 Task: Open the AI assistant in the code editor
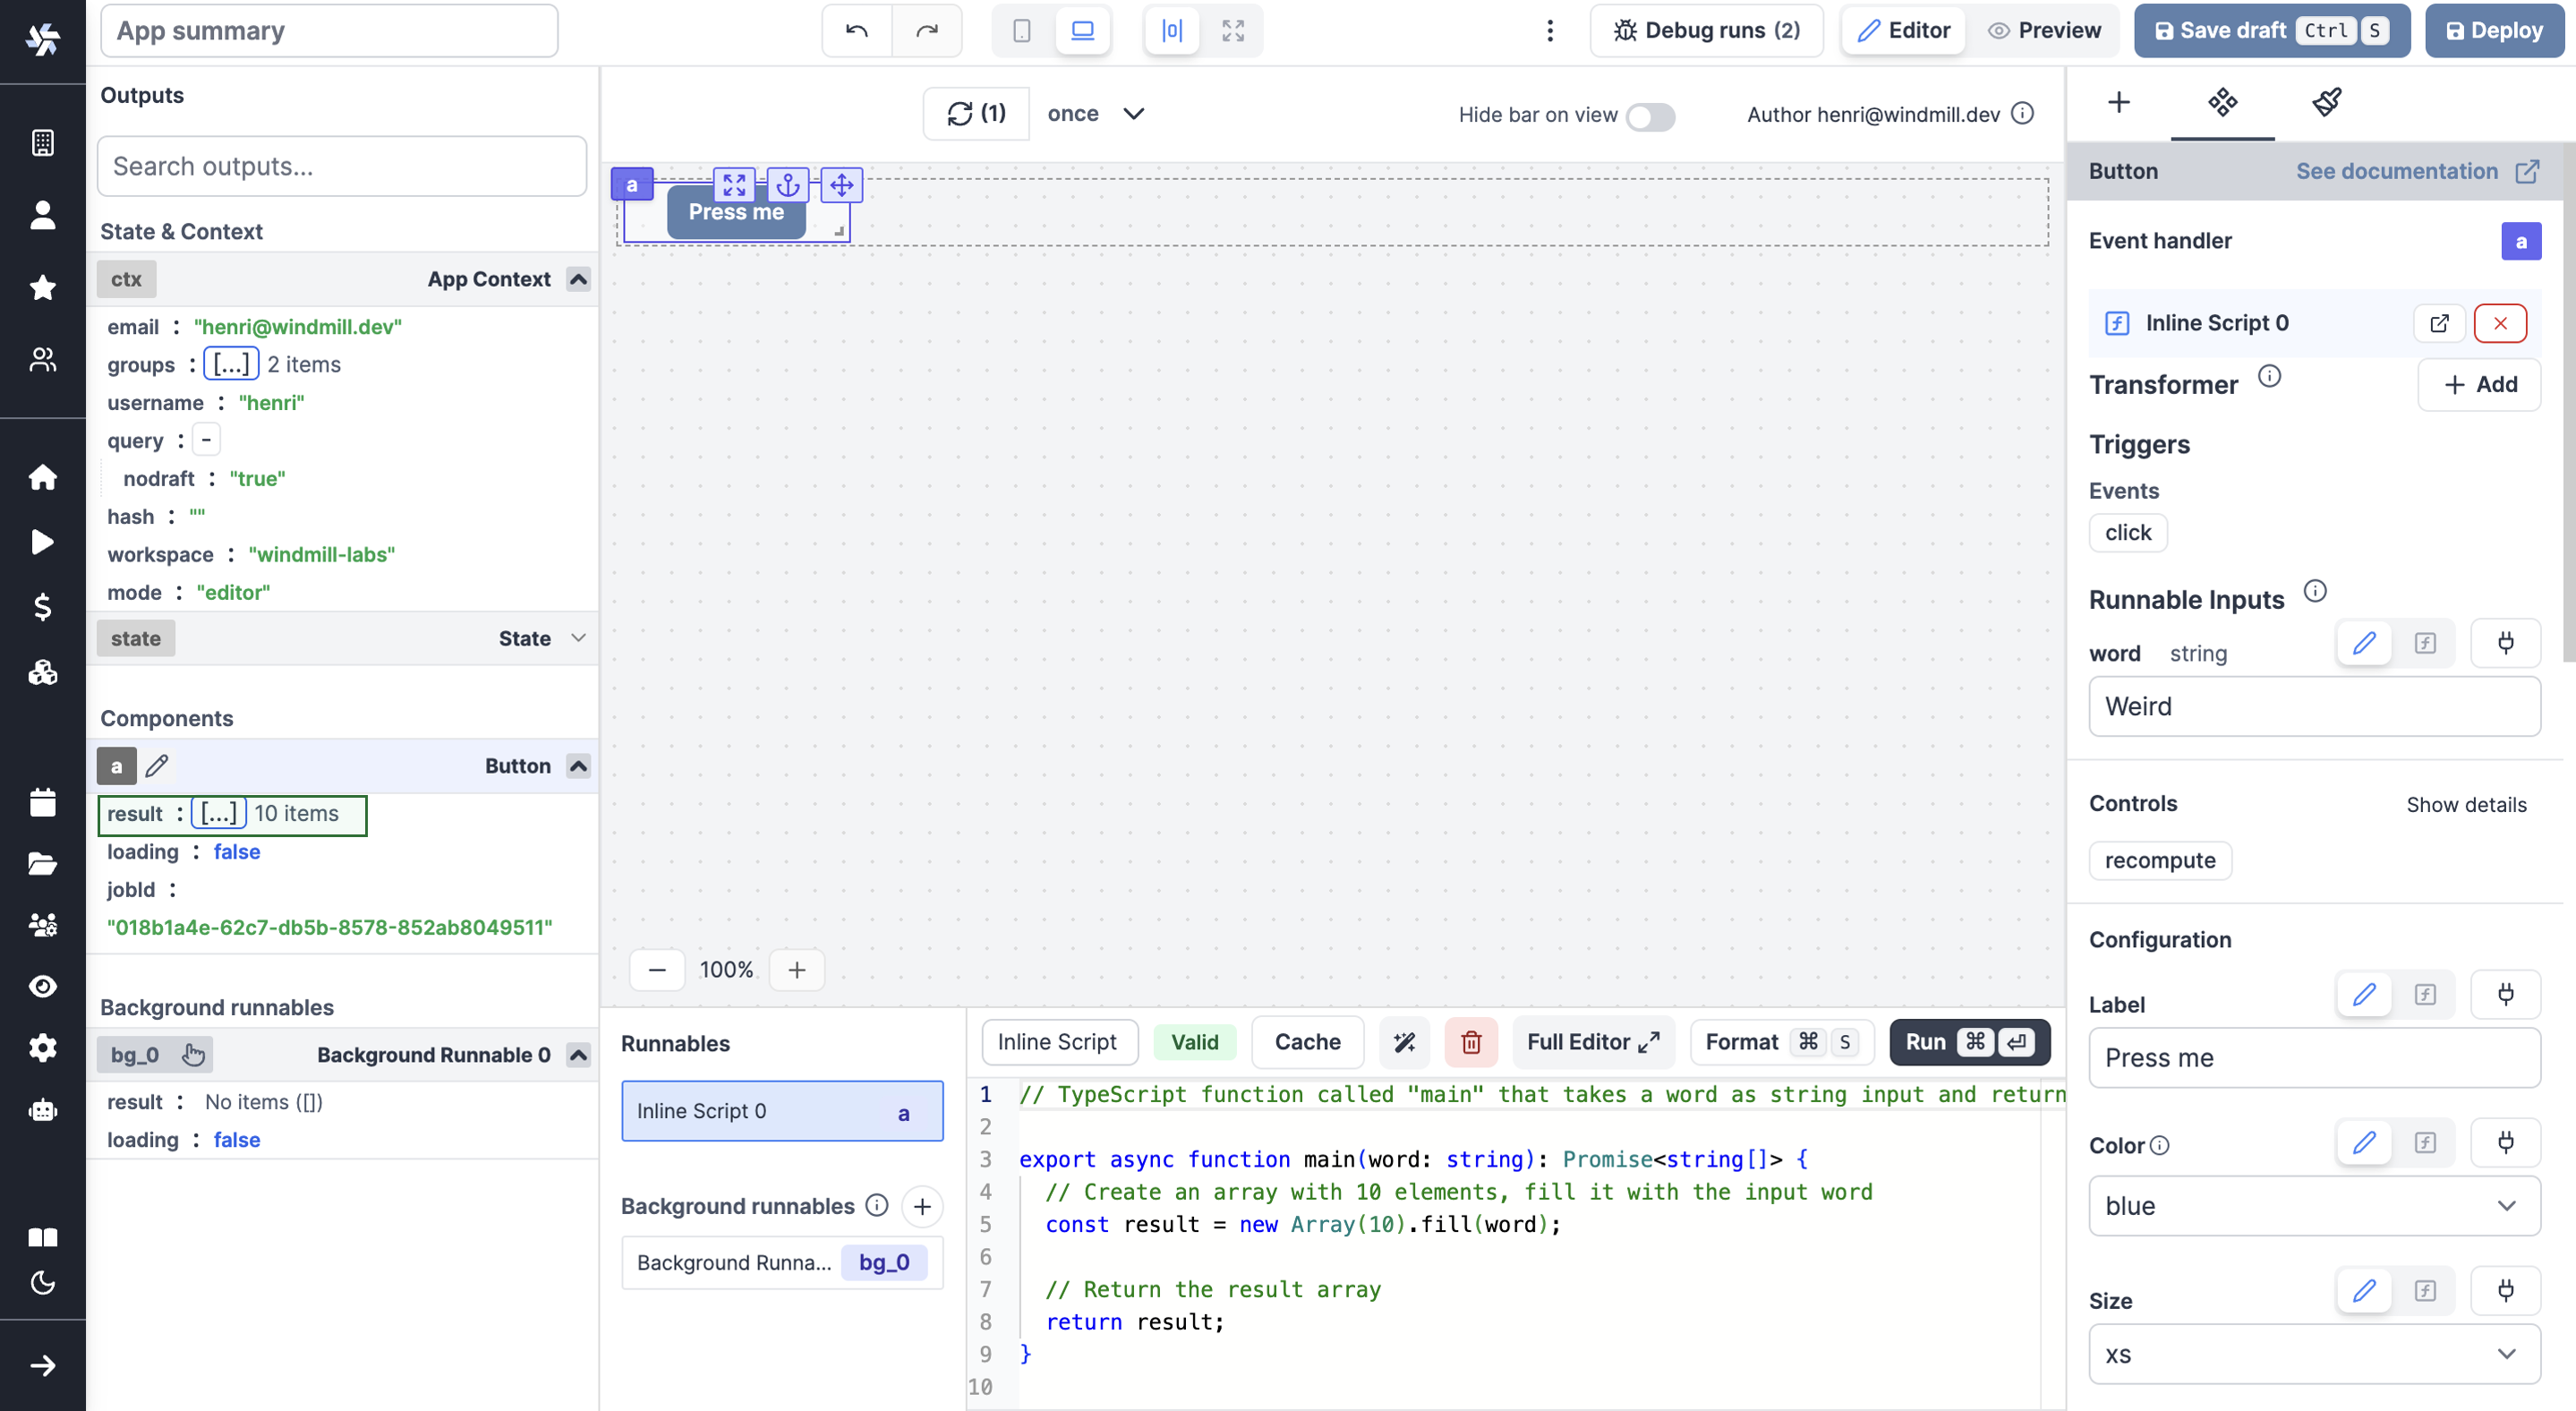click(x=1404, y=1042)
